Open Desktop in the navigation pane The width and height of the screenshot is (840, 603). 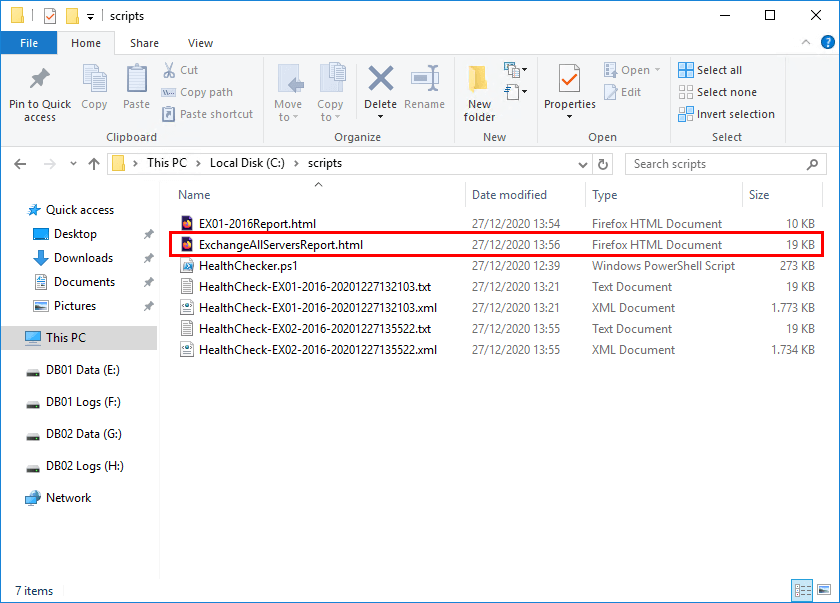pyautogui.click(x=75, y=234)
